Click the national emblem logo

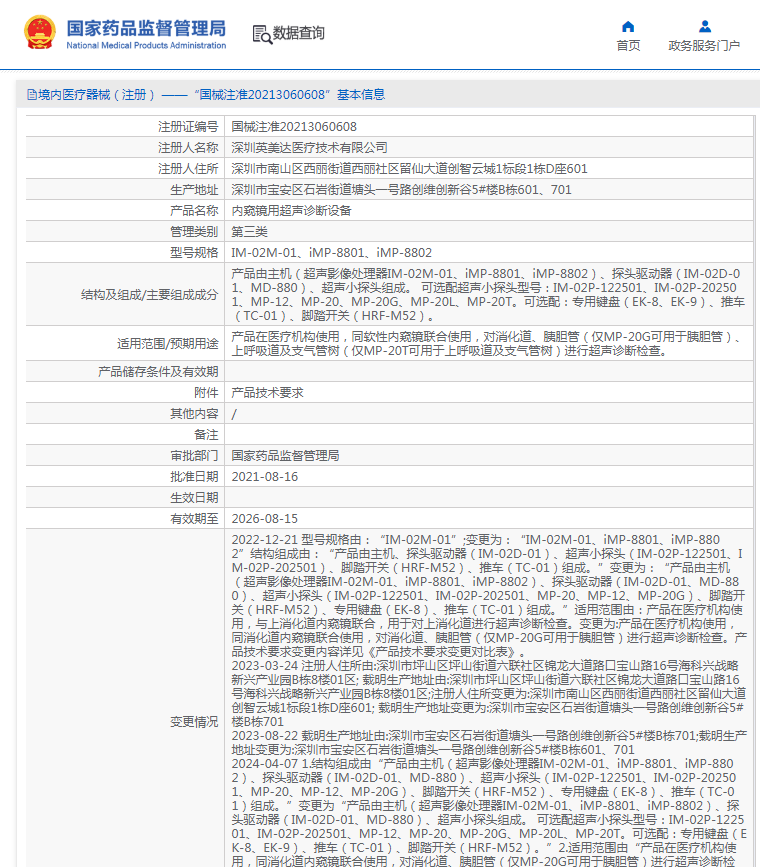40,32
